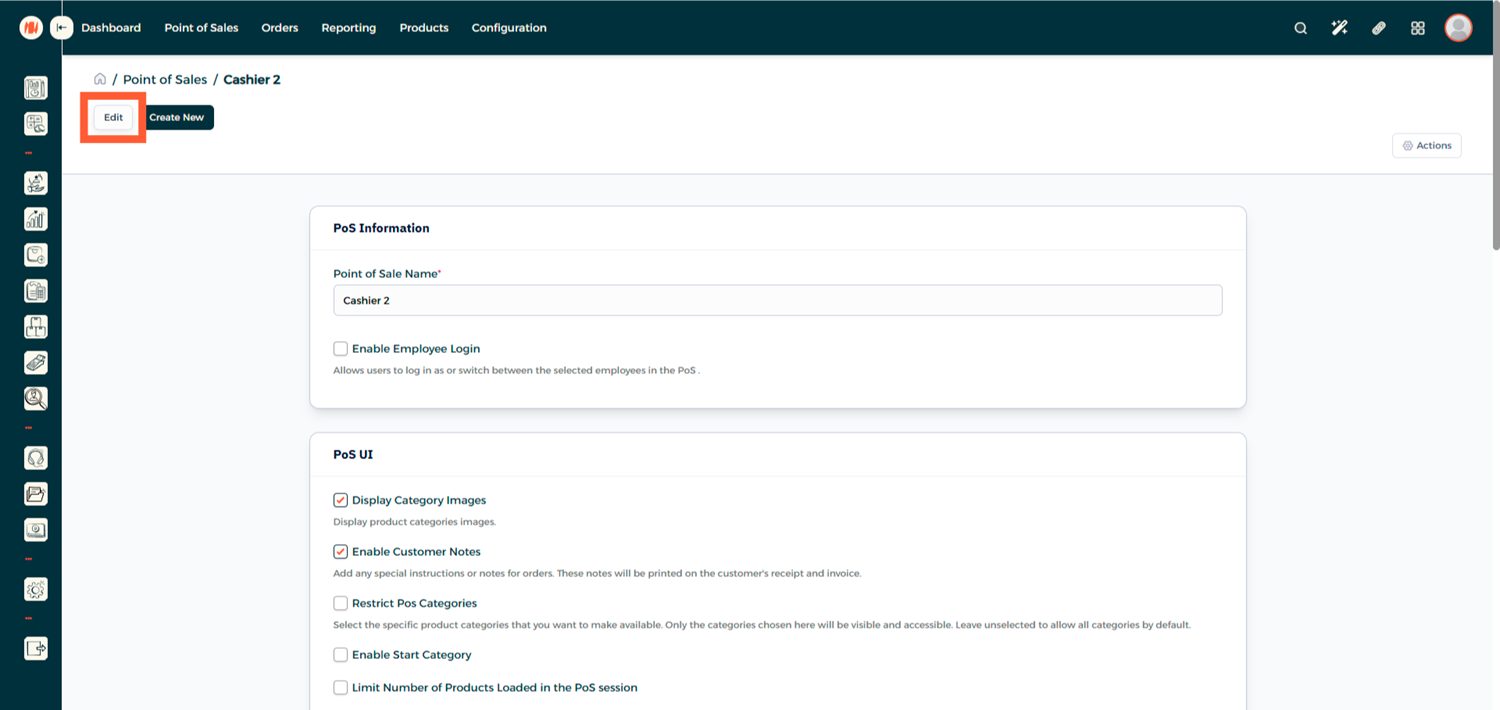
Task: Open the folder icon in sidebar
Action: tap(36, 494)
